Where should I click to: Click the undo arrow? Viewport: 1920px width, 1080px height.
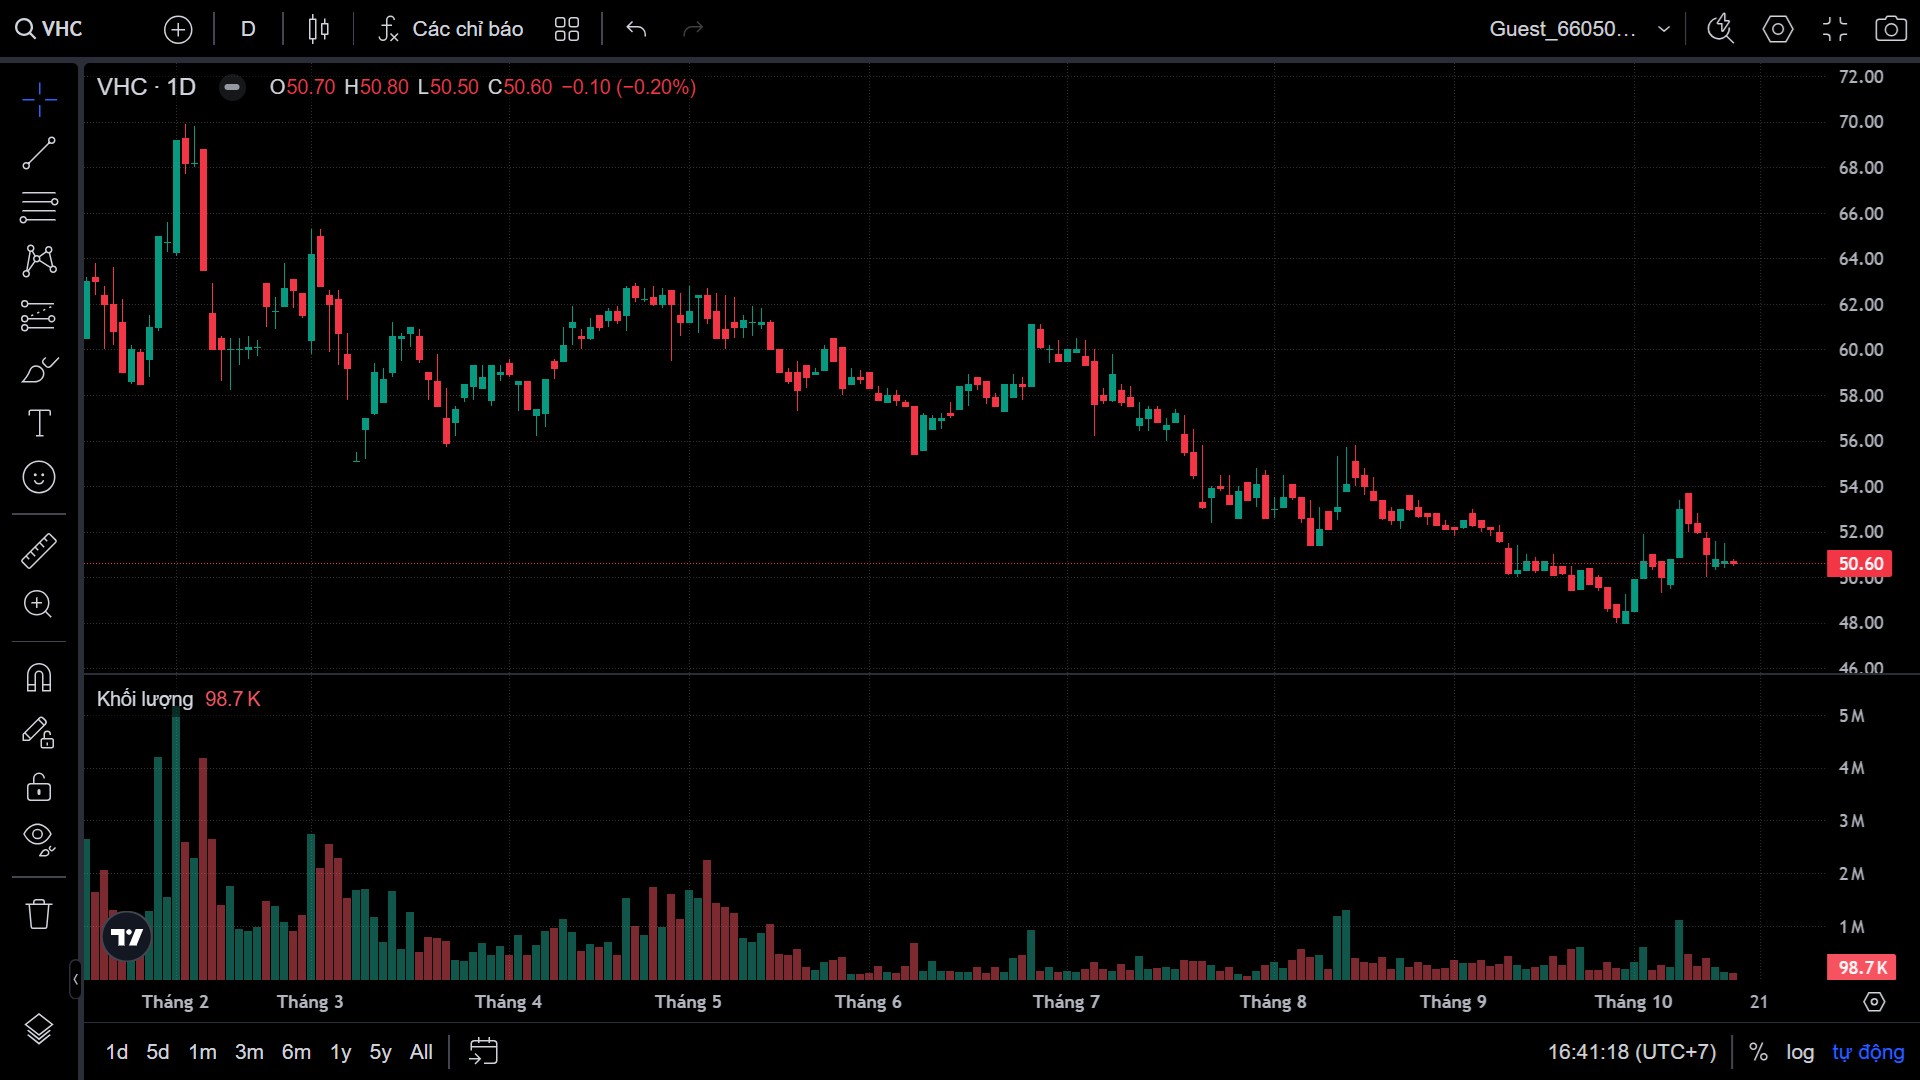tap(636, 29)
